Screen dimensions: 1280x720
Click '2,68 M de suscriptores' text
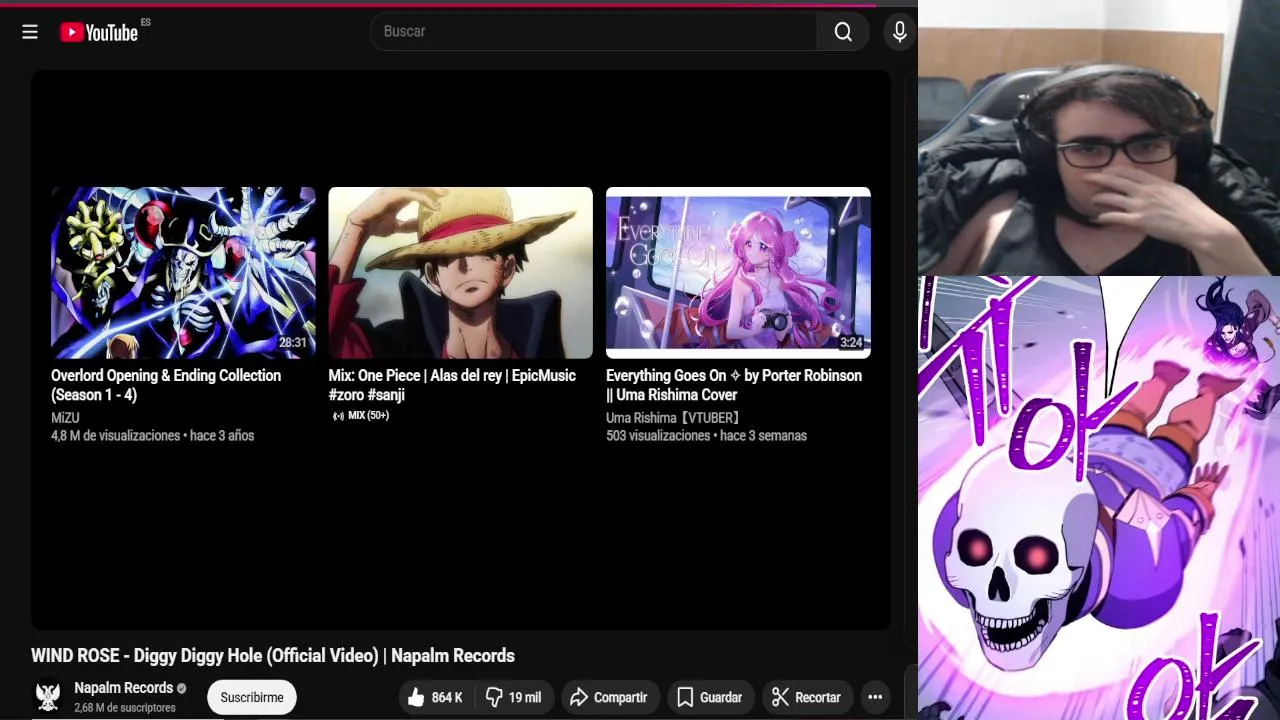pos(125,708)
